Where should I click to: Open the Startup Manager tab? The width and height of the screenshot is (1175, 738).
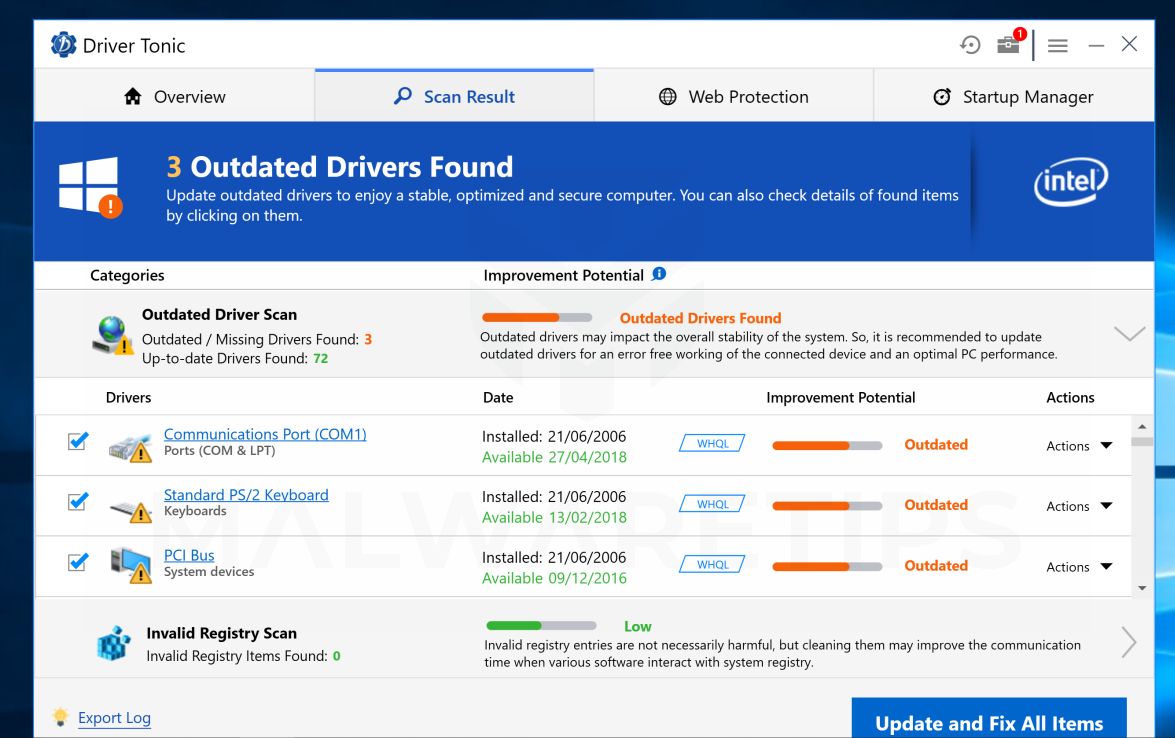(x=1013, y=97)
